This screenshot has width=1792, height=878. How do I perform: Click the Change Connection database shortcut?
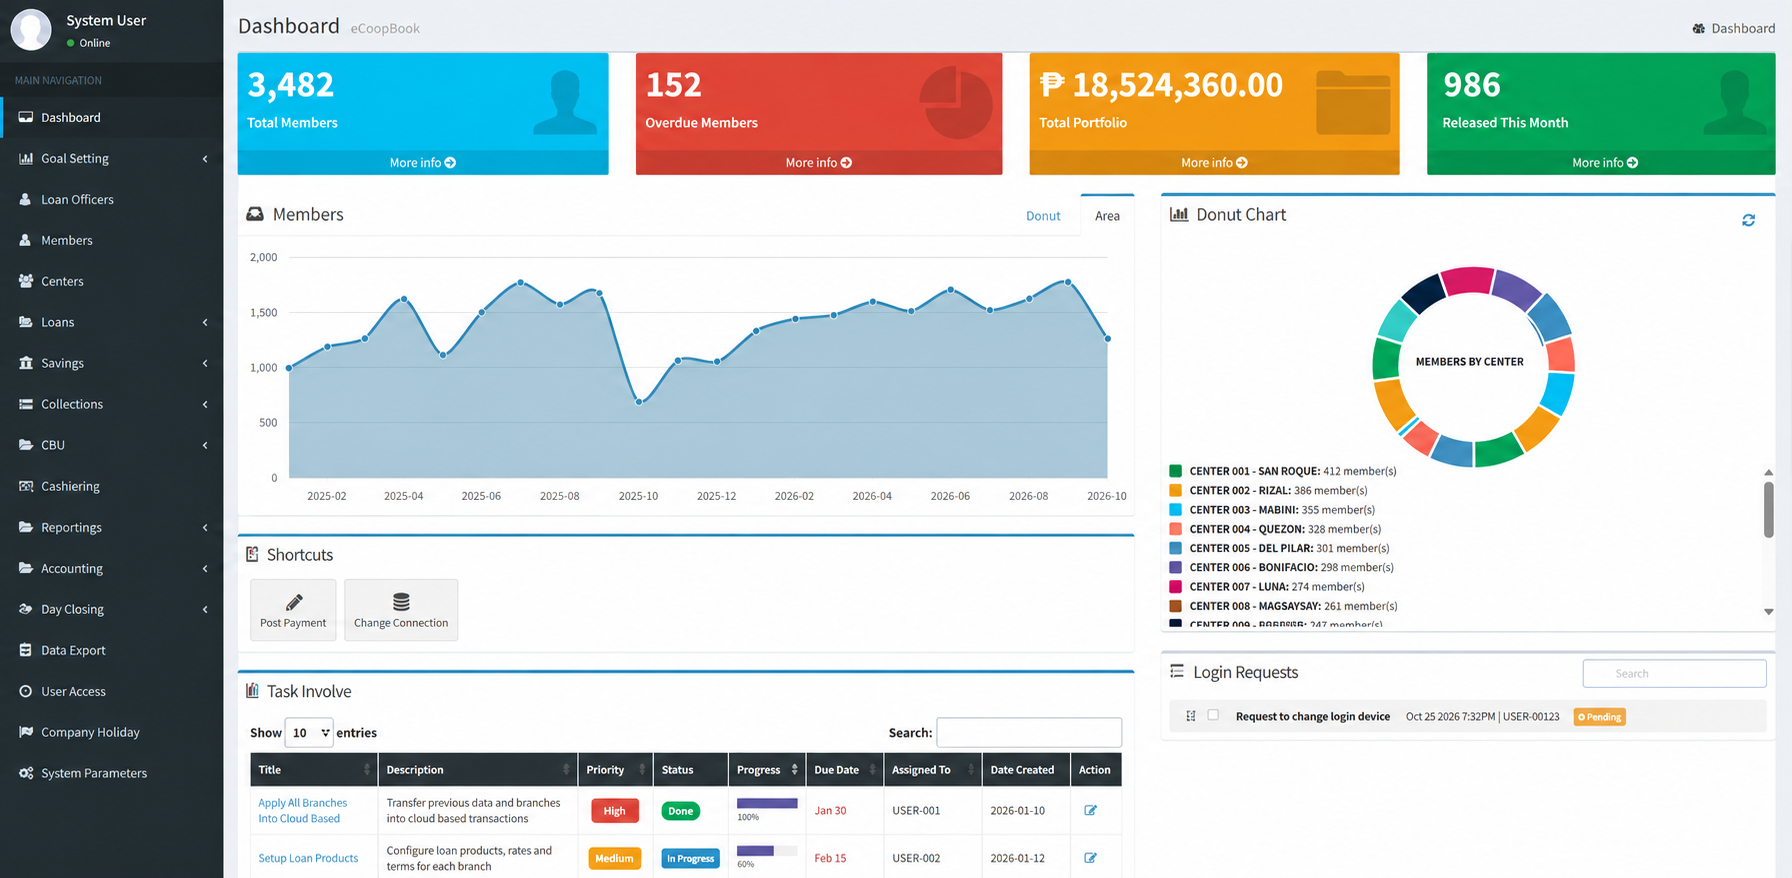(401, 610)
